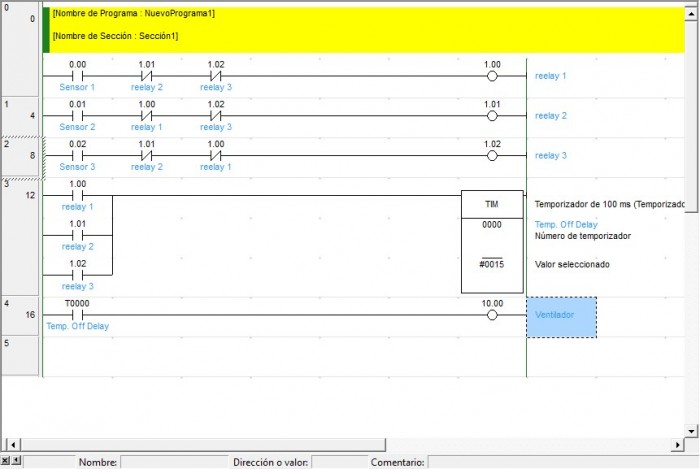Click the Valor seleccionado label

572,264
